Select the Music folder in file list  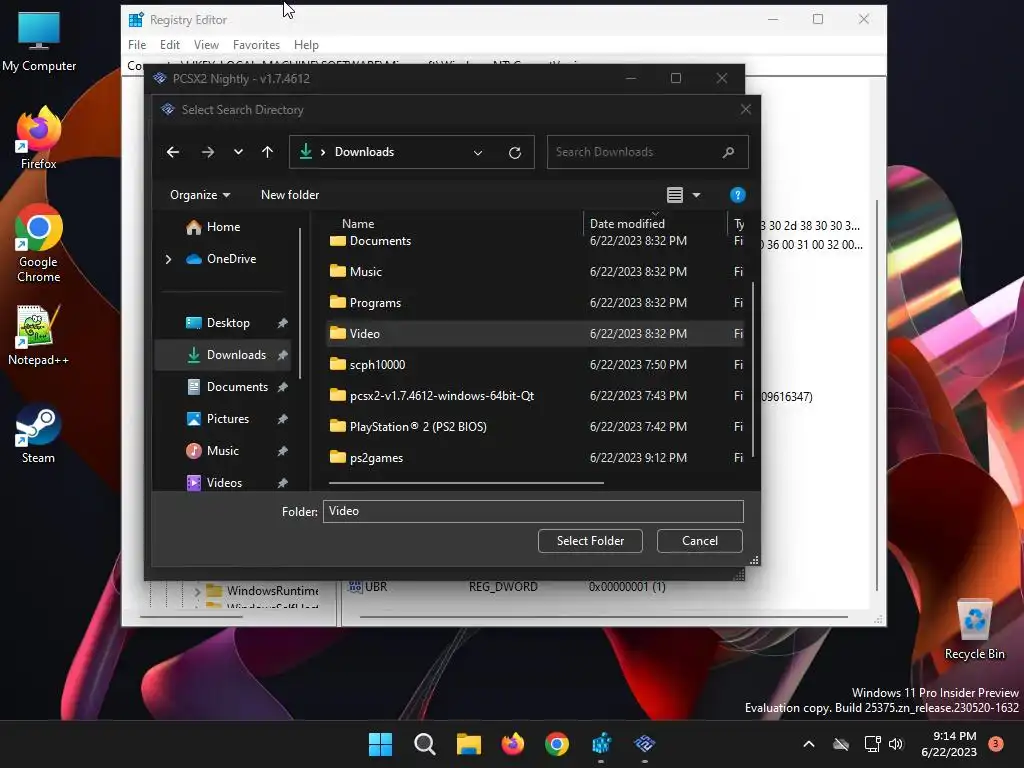[366, 272]
